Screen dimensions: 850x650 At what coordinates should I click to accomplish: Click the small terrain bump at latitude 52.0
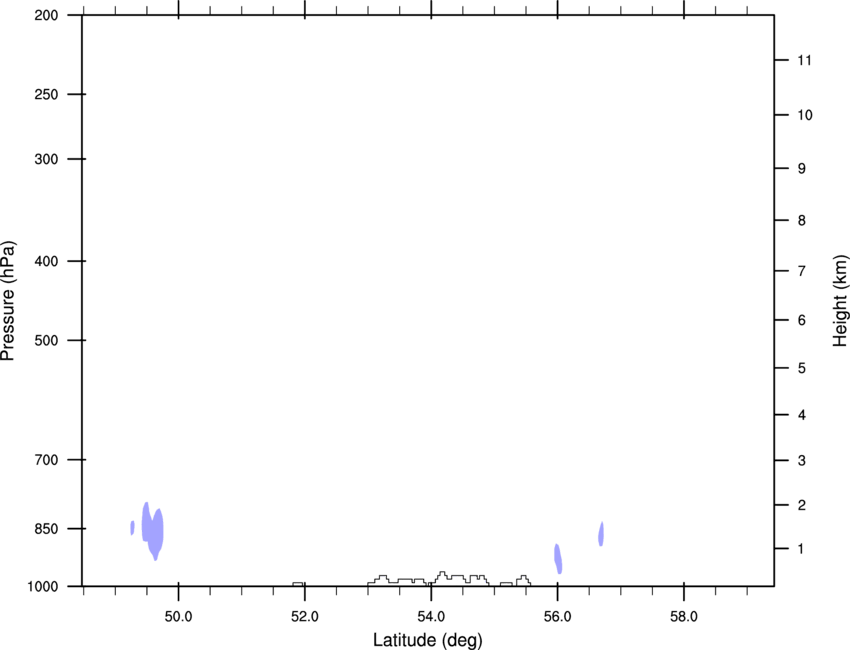pyautogui.click(x=298, y=584)
